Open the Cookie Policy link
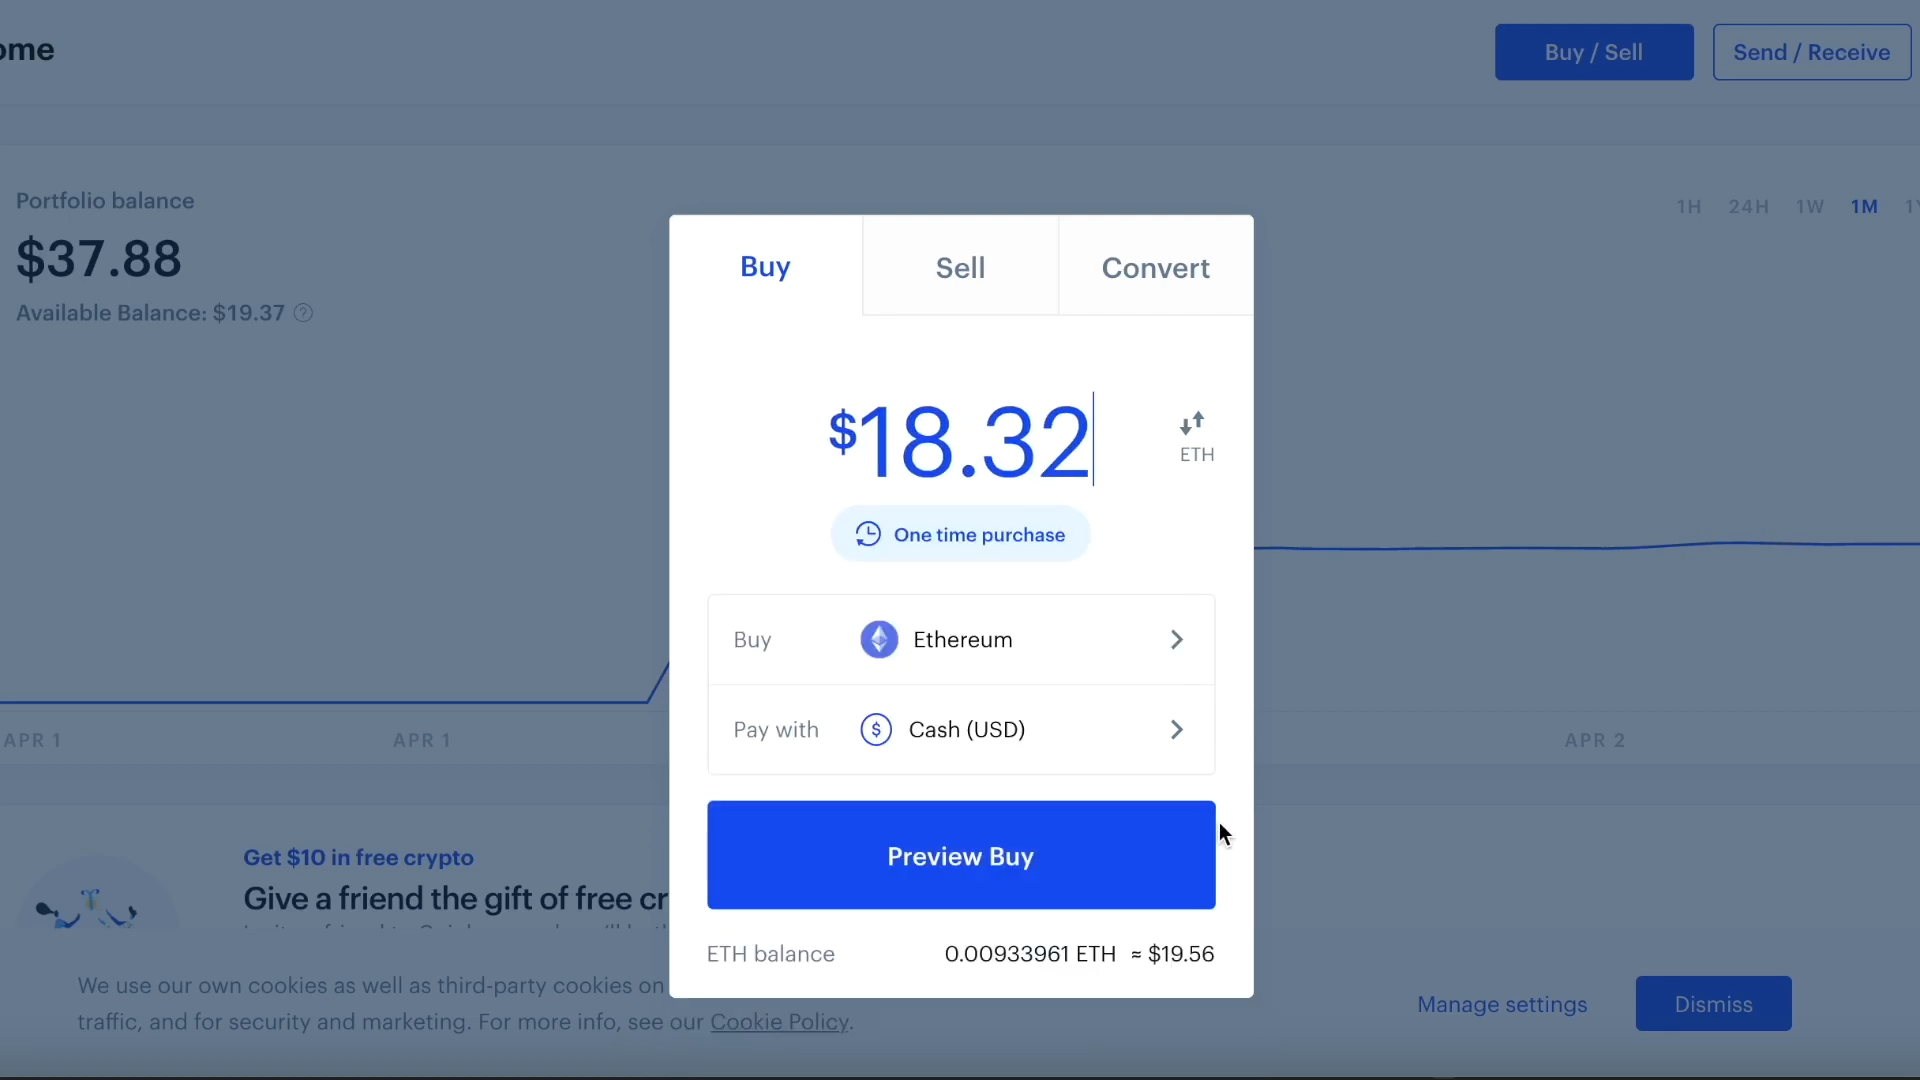Screen dimensions: 1920x1080 click(779, 1022)
